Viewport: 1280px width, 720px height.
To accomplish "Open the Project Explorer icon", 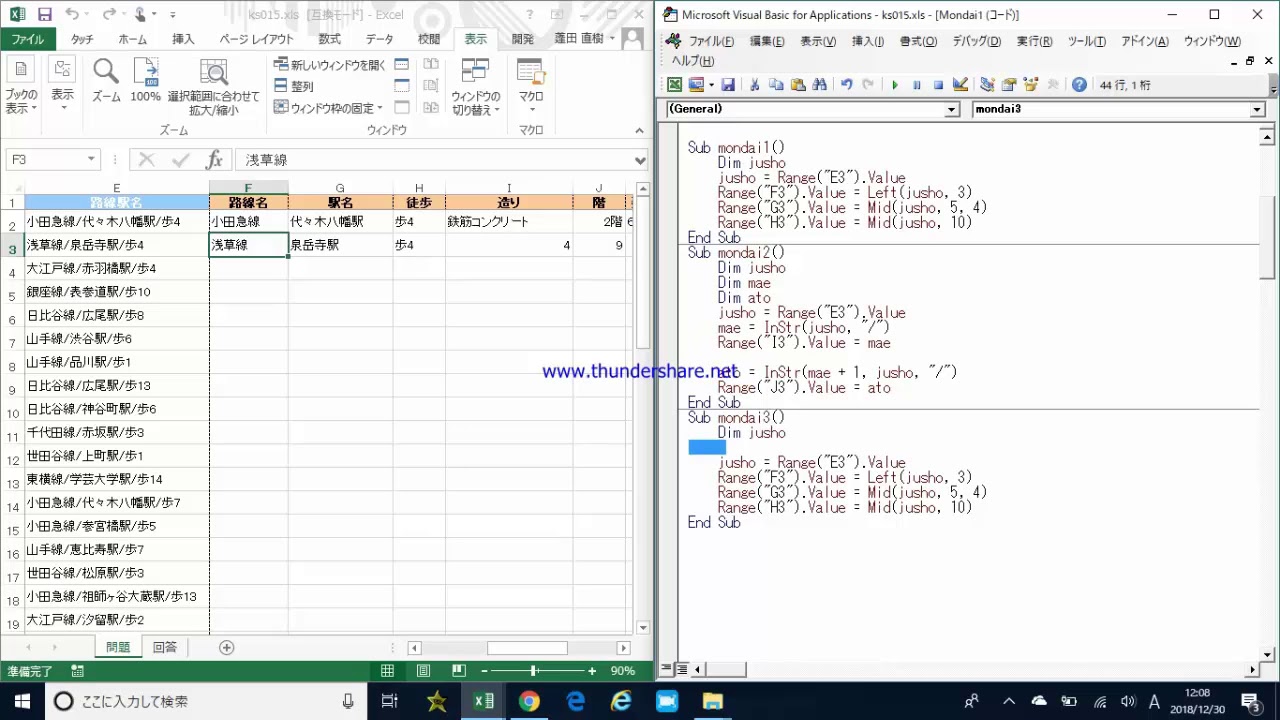I will pyautogui.click(x=987, y=85).
